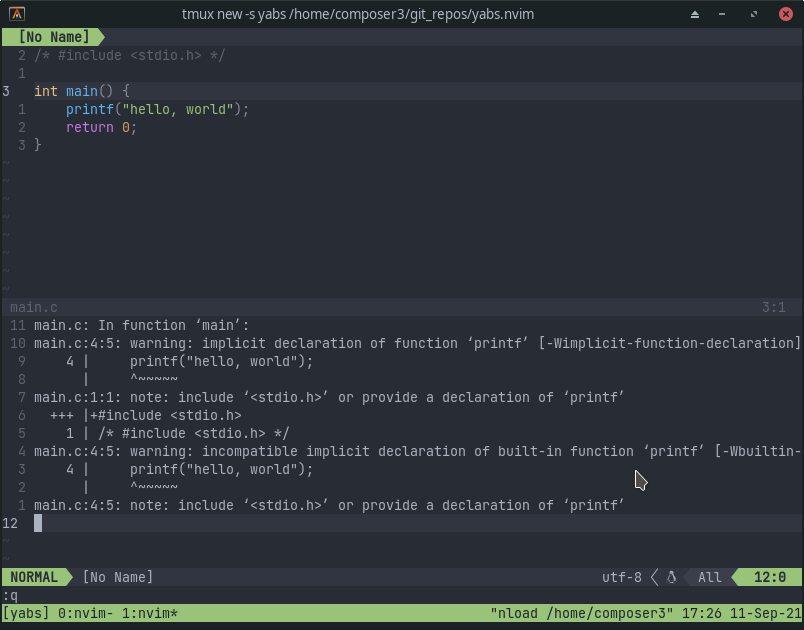Click the [No Name] label in statusline
The image size is (804, 630).
coord(118,577)
